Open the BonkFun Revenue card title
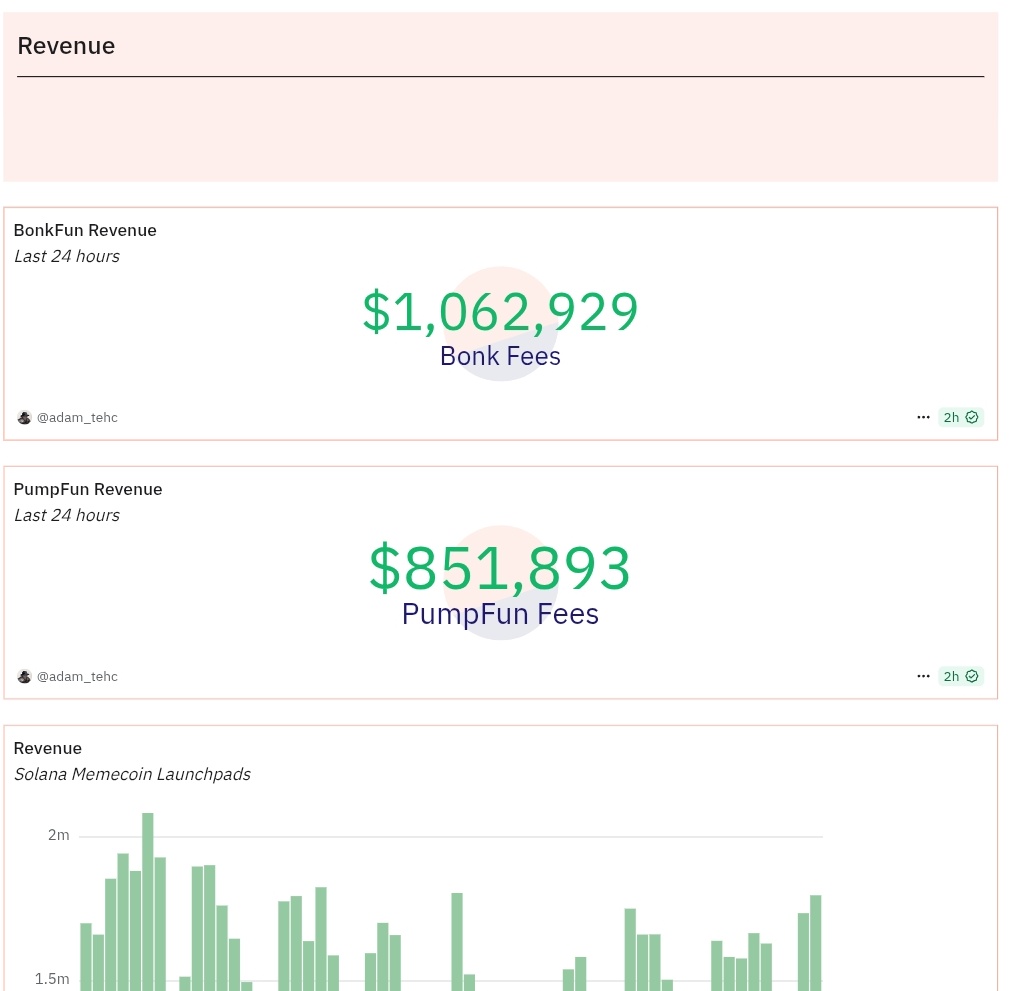The image size is (1019, 991). (x=85, y=231)
